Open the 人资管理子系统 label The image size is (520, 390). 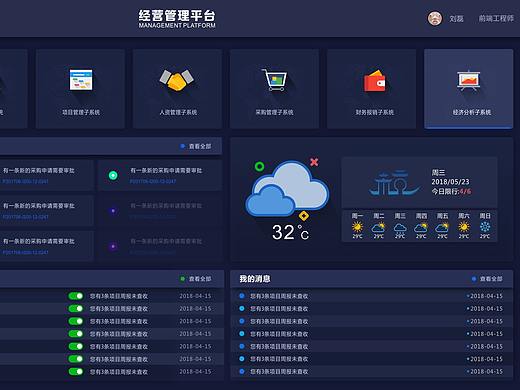pyautogui.click(x=178, y=112)
